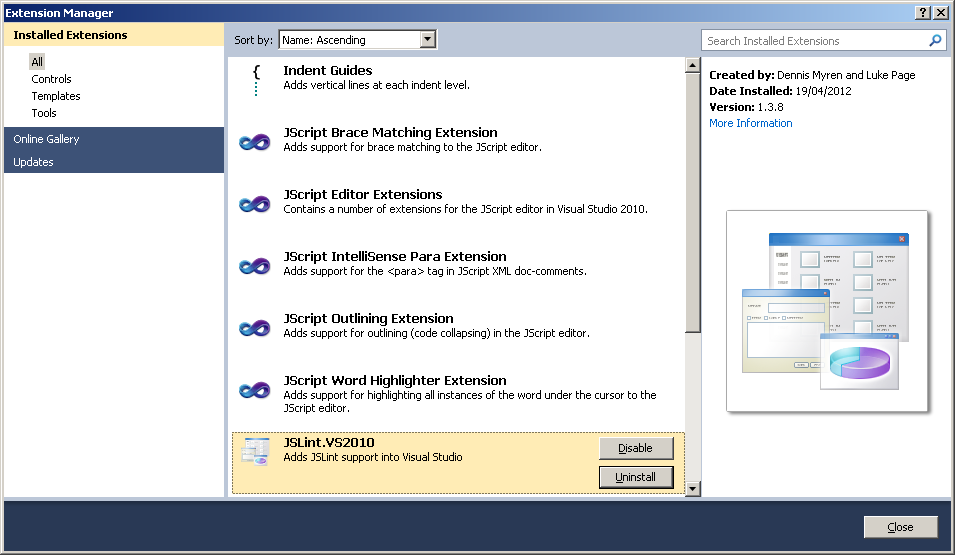Click the JSLint.VS2010 extension icon
Image resolution: width=955 pixels, height=555 pixels.
pos(255,452)
